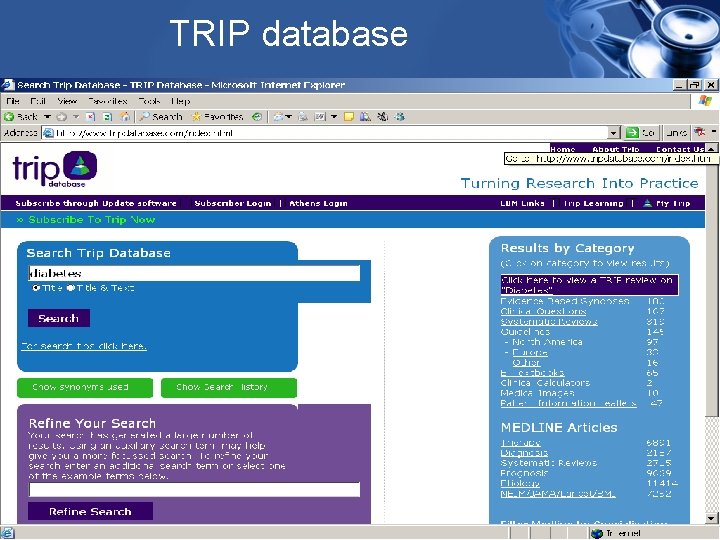Open the Systematic Reviews category link
Image resolution: width=720 pixels, height=540 pixels.
[x=549, y=321]
